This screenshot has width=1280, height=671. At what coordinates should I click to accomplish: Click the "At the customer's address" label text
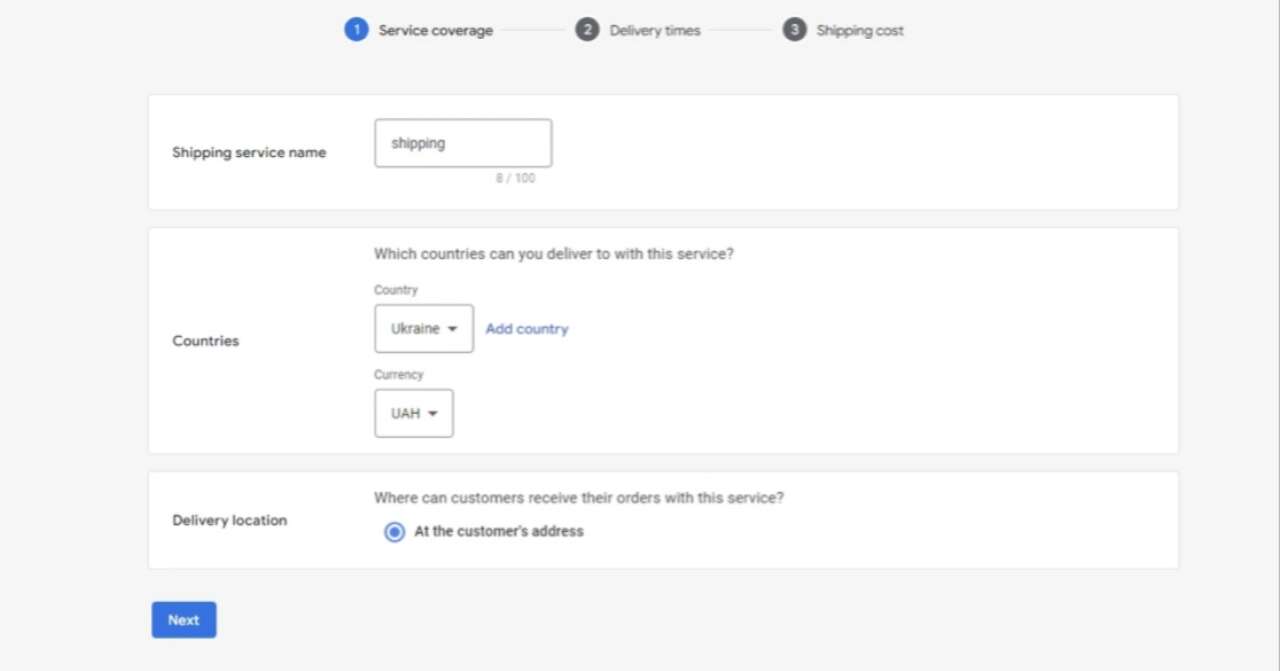[499, 532]
